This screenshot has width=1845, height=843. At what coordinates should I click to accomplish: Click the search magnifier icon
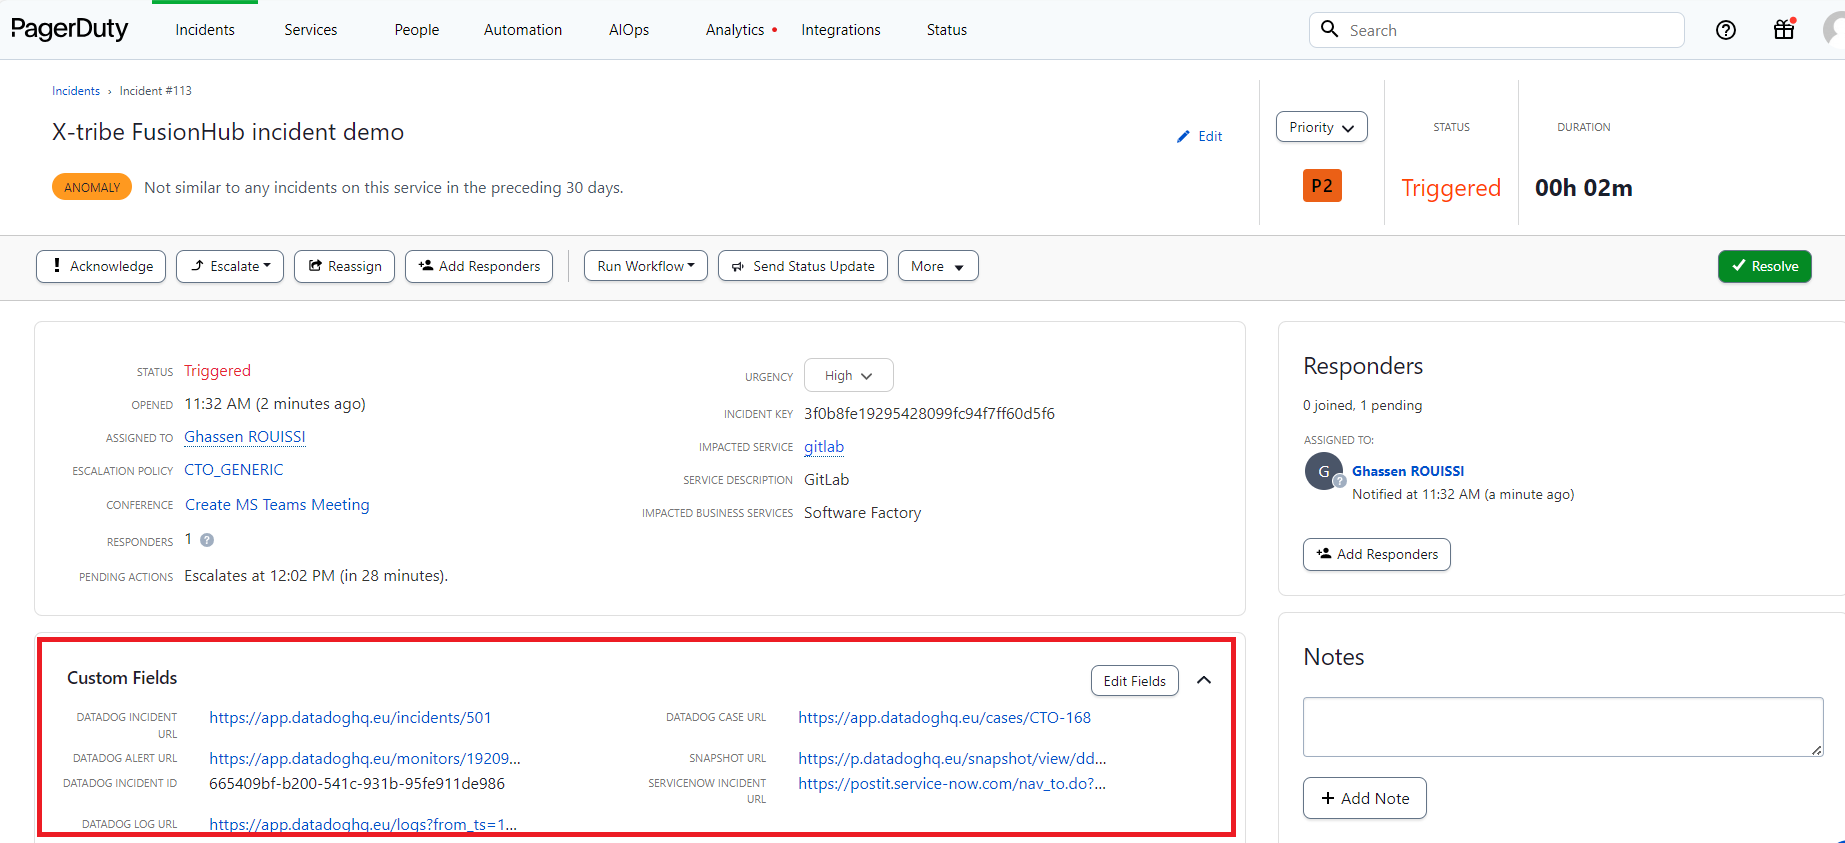tap(1329, 29)
